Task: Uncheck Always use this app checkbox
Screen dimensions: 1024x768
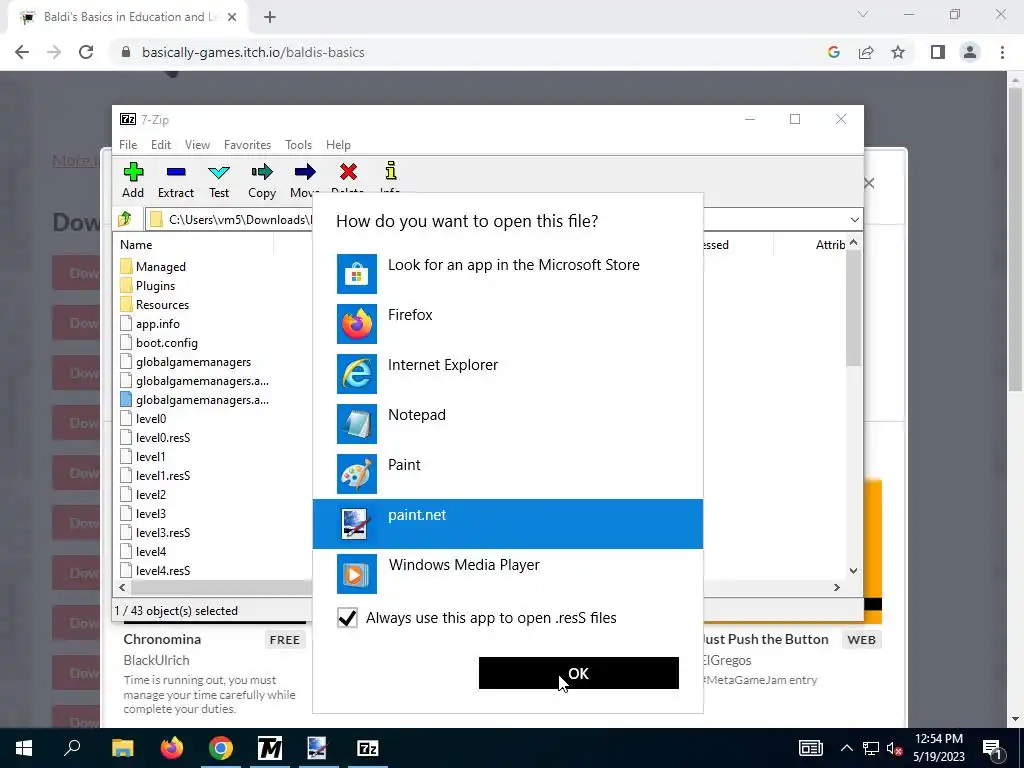Action: coord(347,618)
